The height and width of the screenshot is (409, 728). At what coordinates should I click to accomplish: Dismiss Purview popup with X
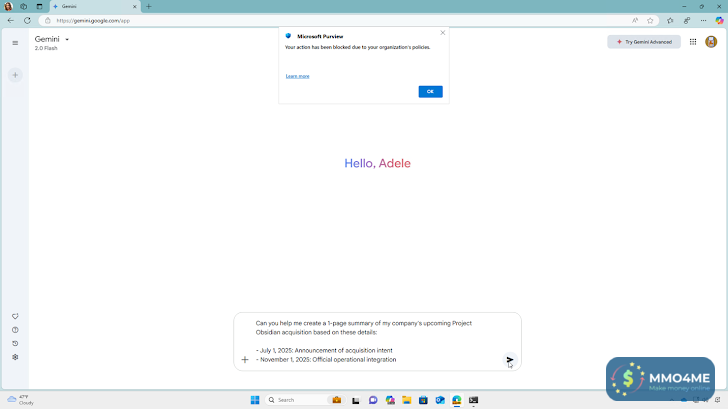pyautogui.click(x=442, y=33)
